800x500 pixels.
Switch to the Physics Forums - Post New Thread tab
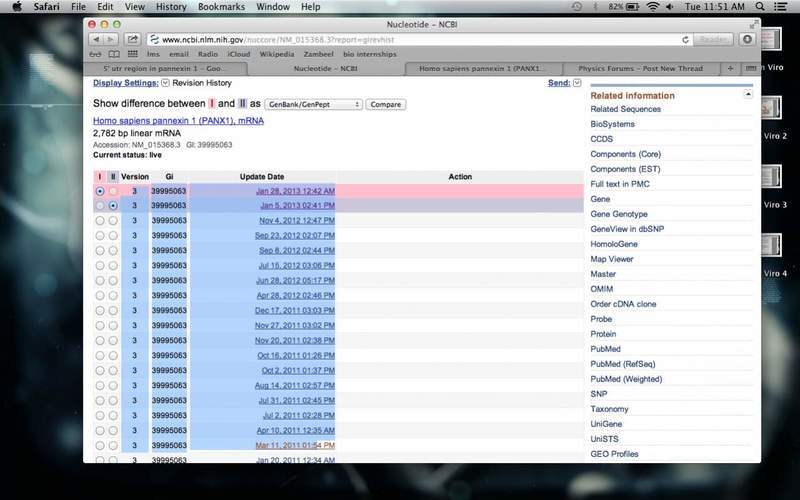641,68
